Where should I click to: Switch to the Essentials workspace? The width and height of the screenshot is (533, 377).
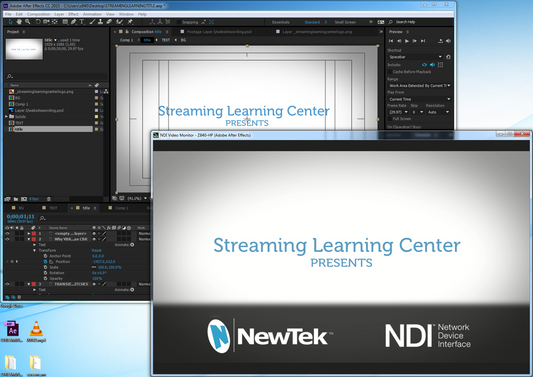click(x=280, y=22)
